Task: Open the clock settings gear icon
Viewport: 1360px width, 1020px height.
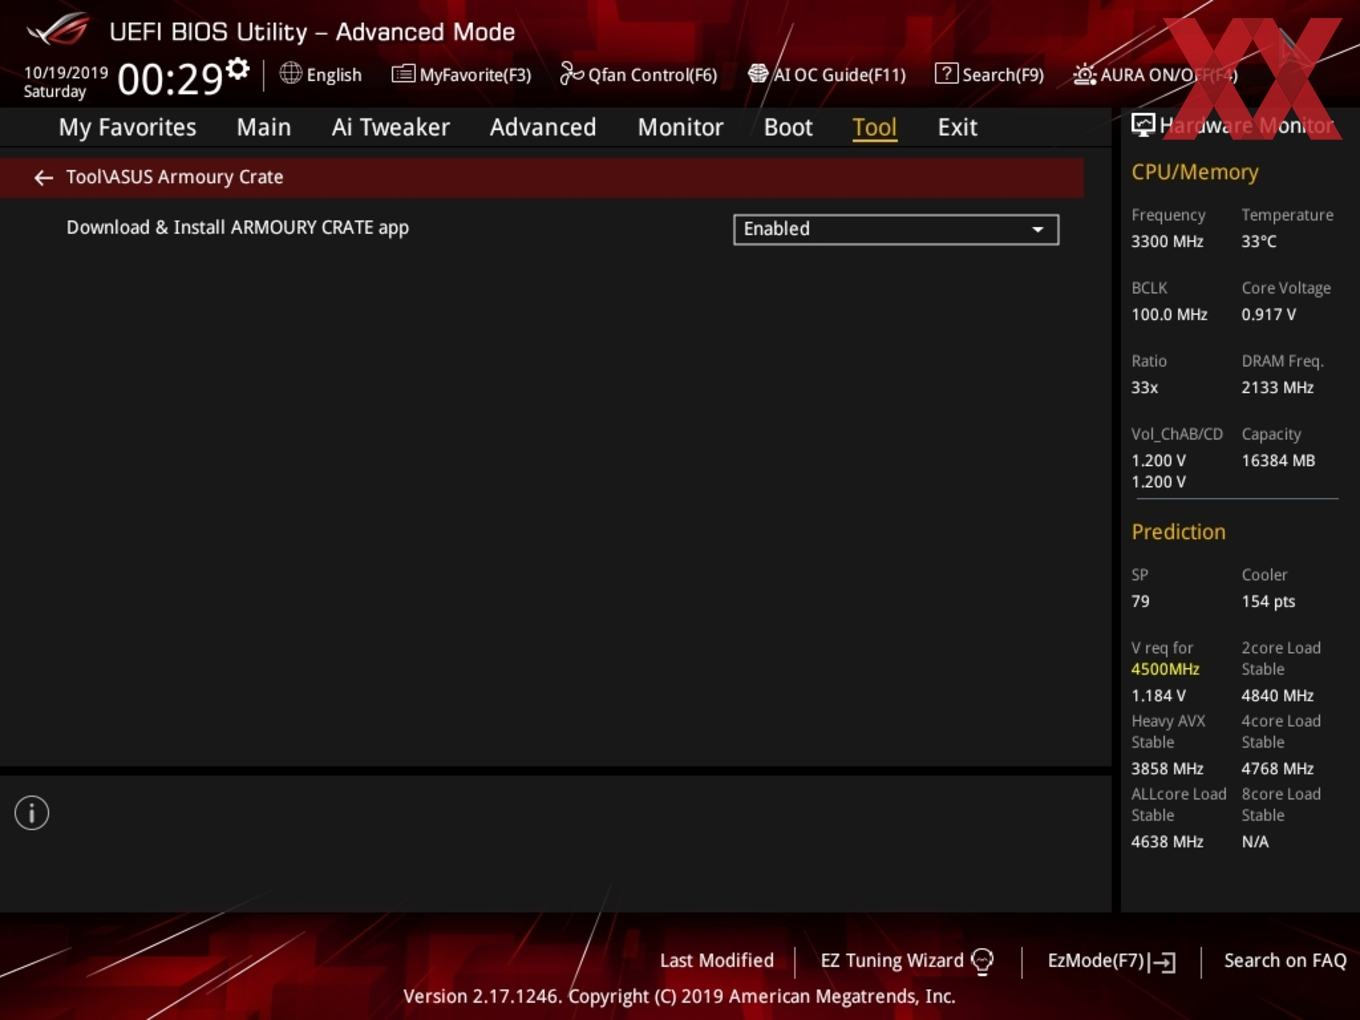Action: coord(237,68)
